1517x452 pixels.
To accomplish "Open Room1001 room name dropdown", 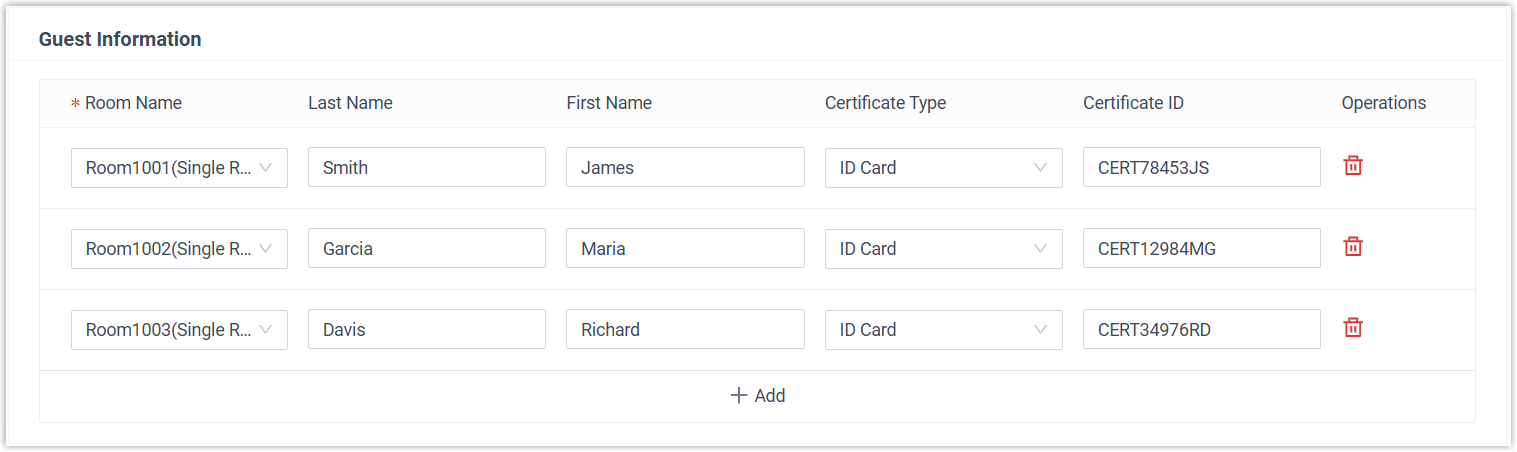I will pos(179,168).
